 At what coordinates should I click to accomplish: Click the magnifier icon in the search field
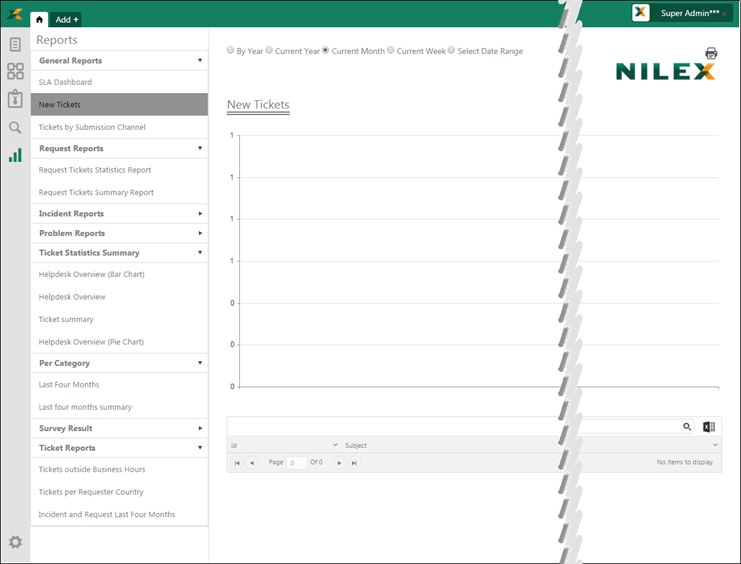click(687, 426)
